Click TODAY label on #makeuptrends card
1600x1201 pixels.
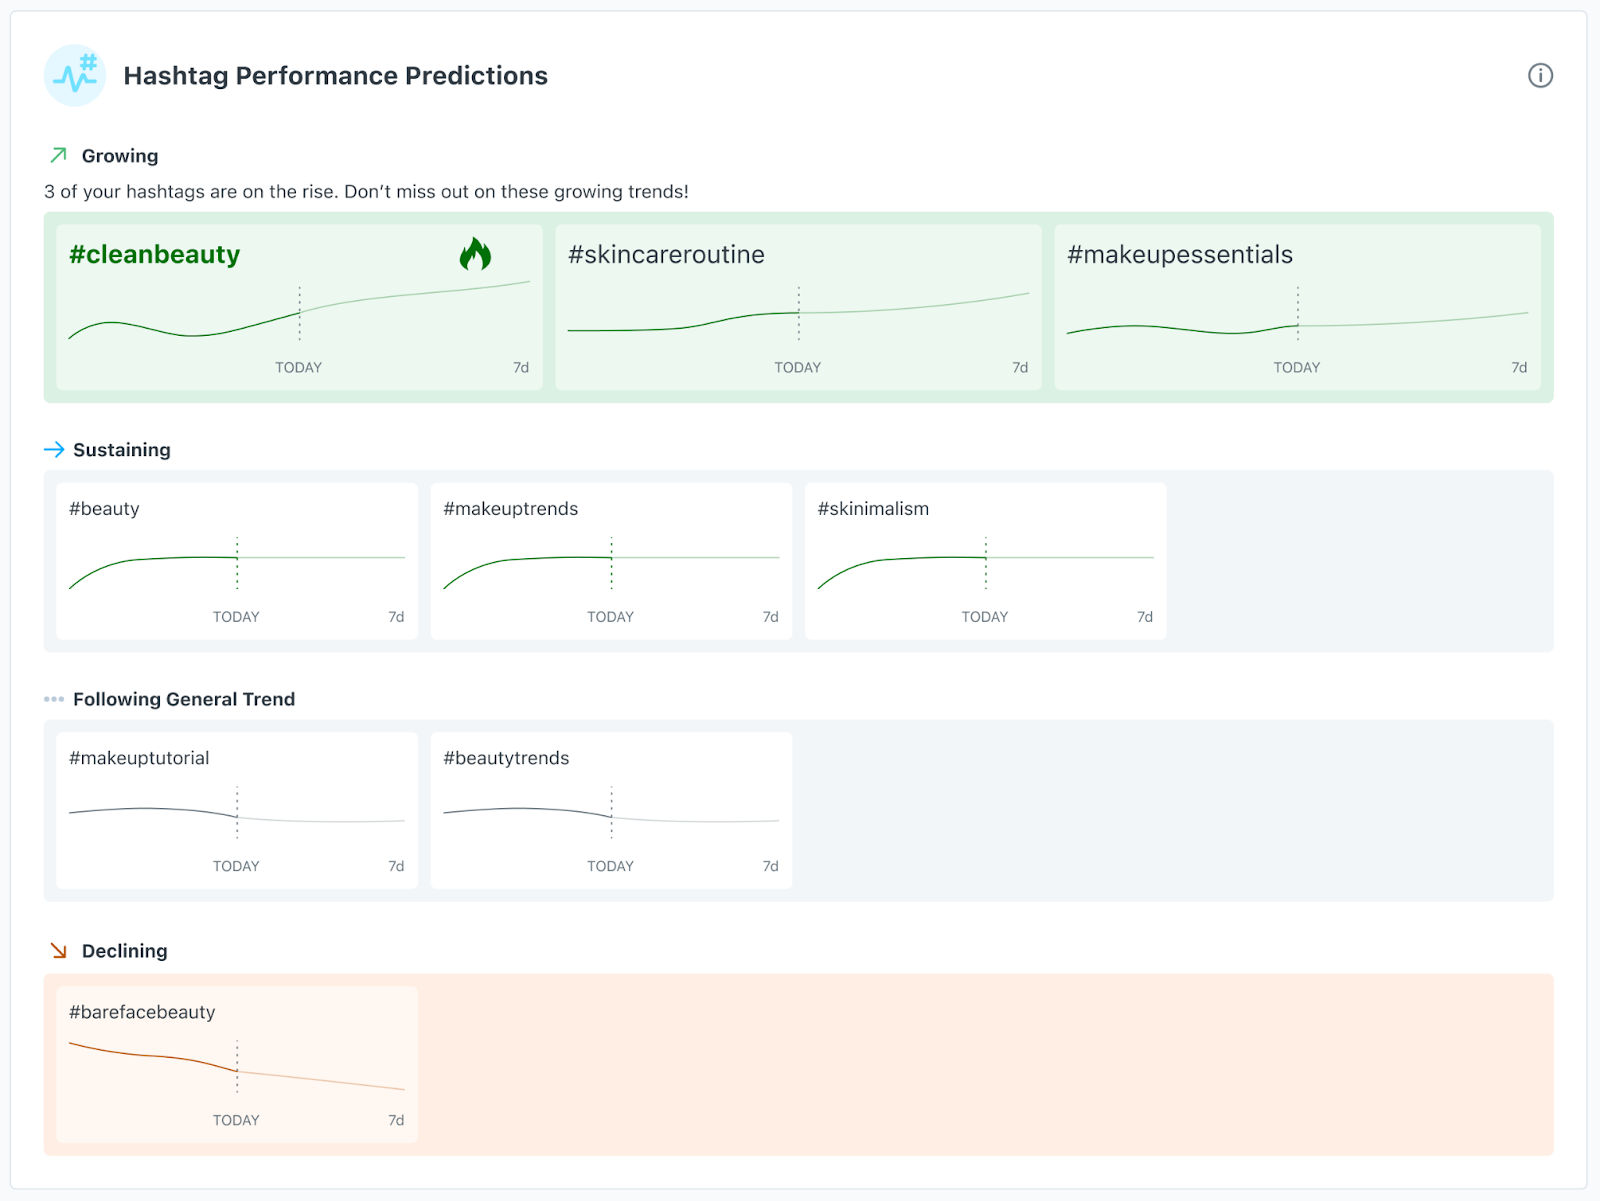611,617
